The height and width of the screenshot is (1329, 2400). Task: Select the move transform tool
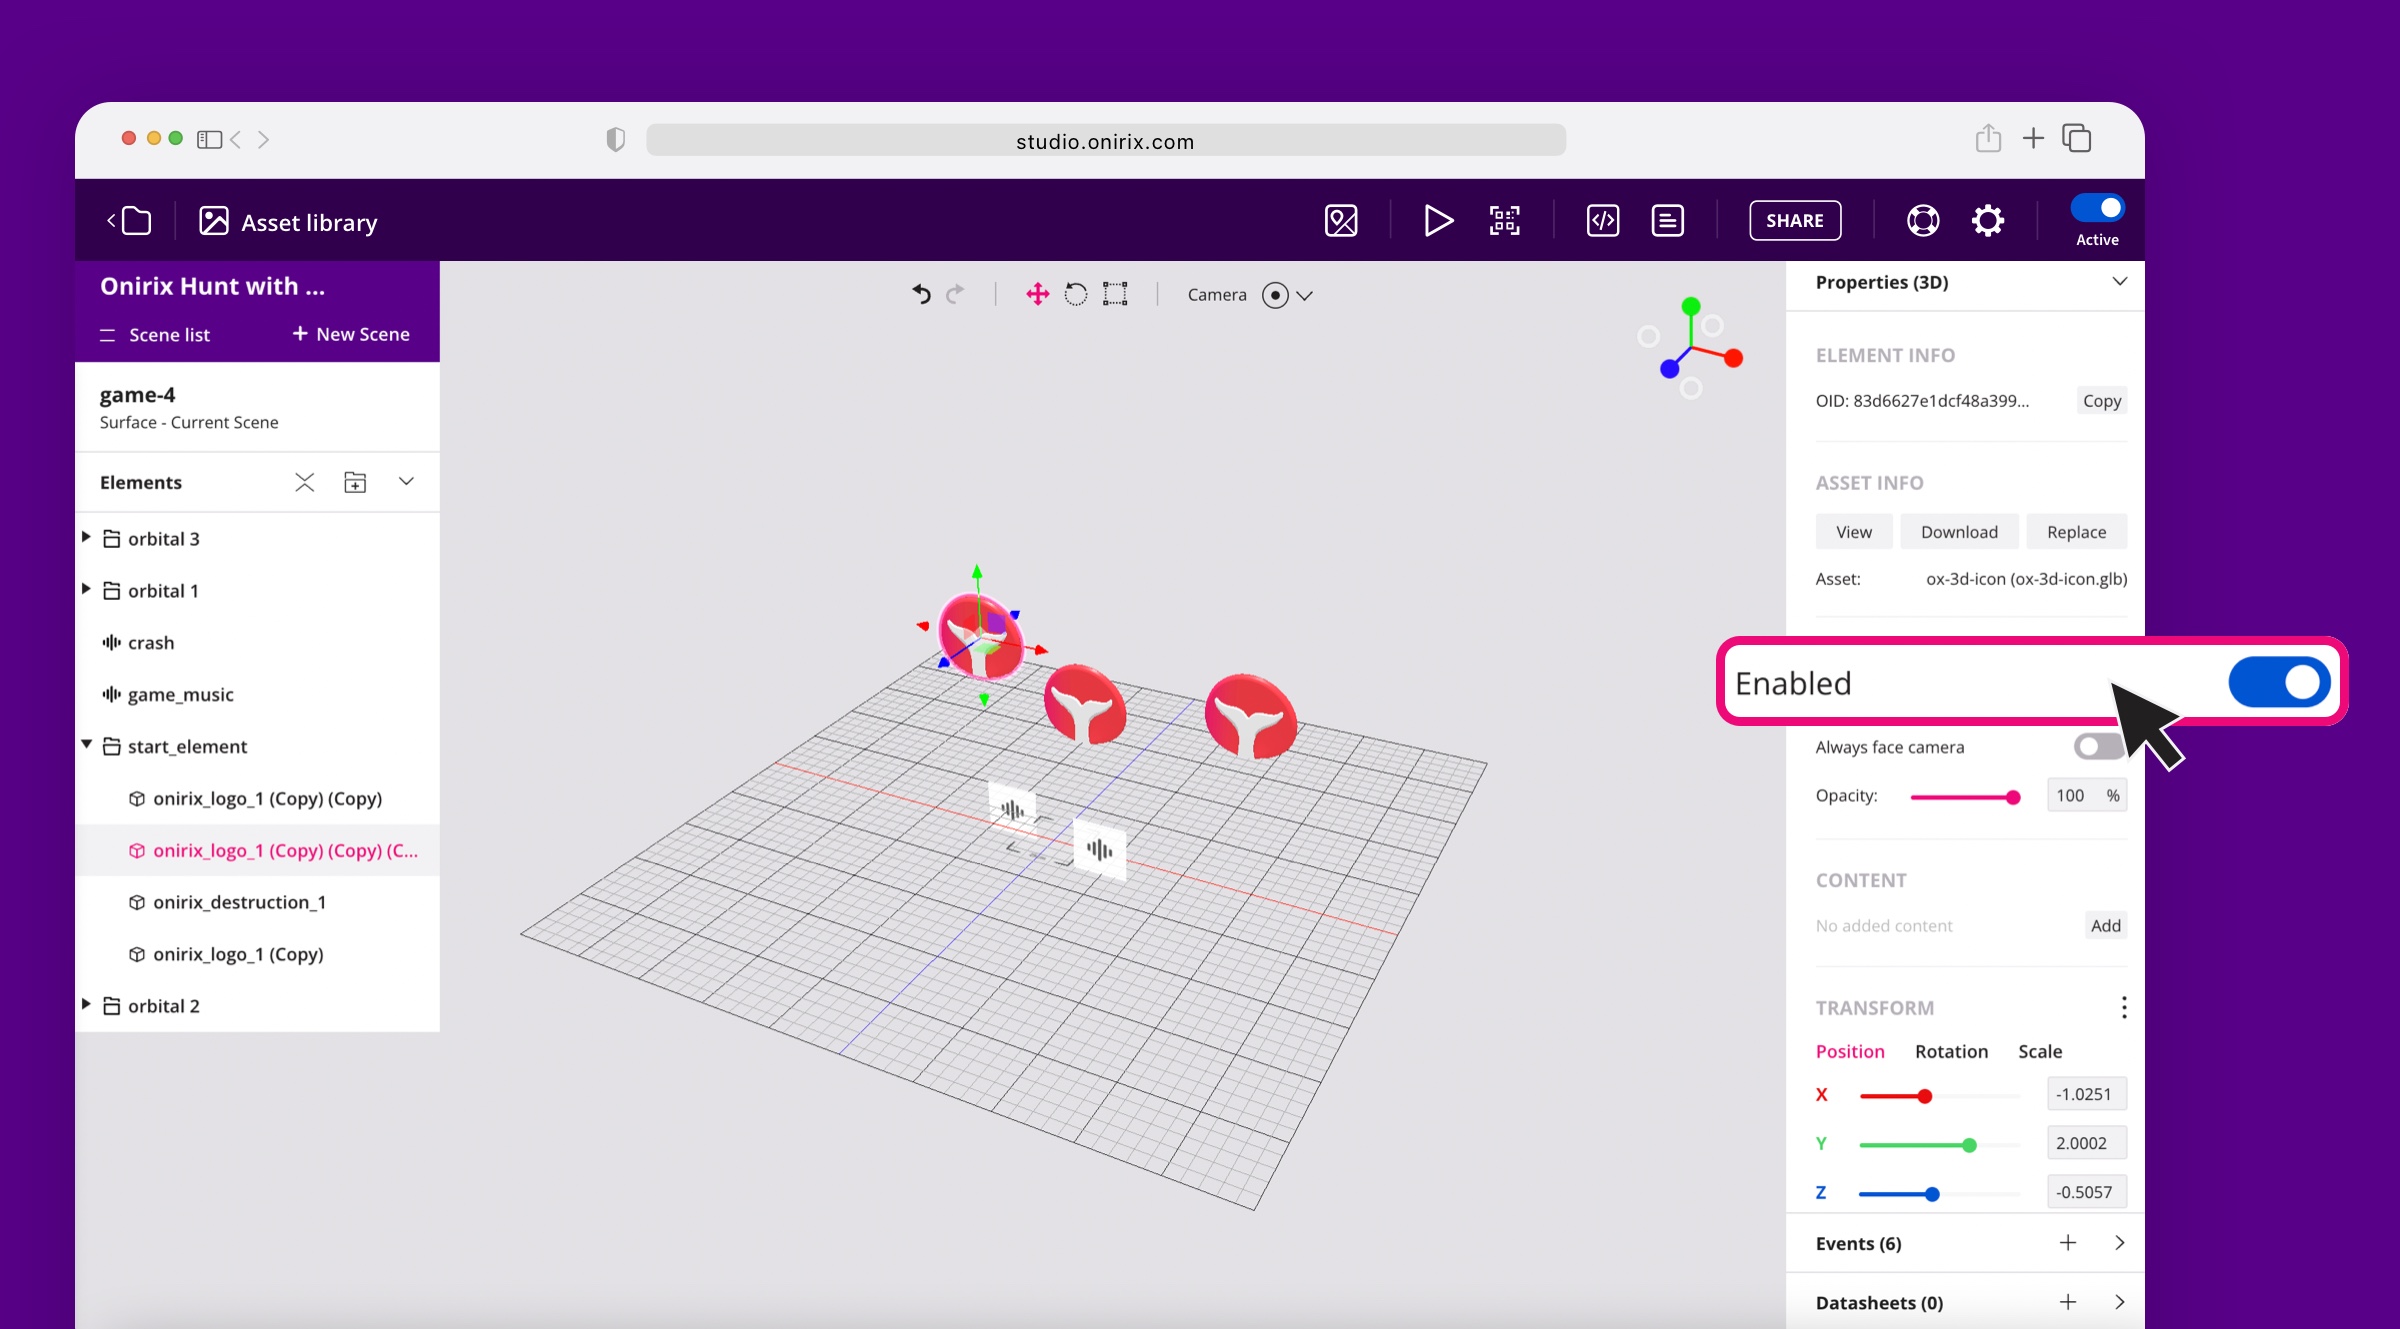point(1037,294)
